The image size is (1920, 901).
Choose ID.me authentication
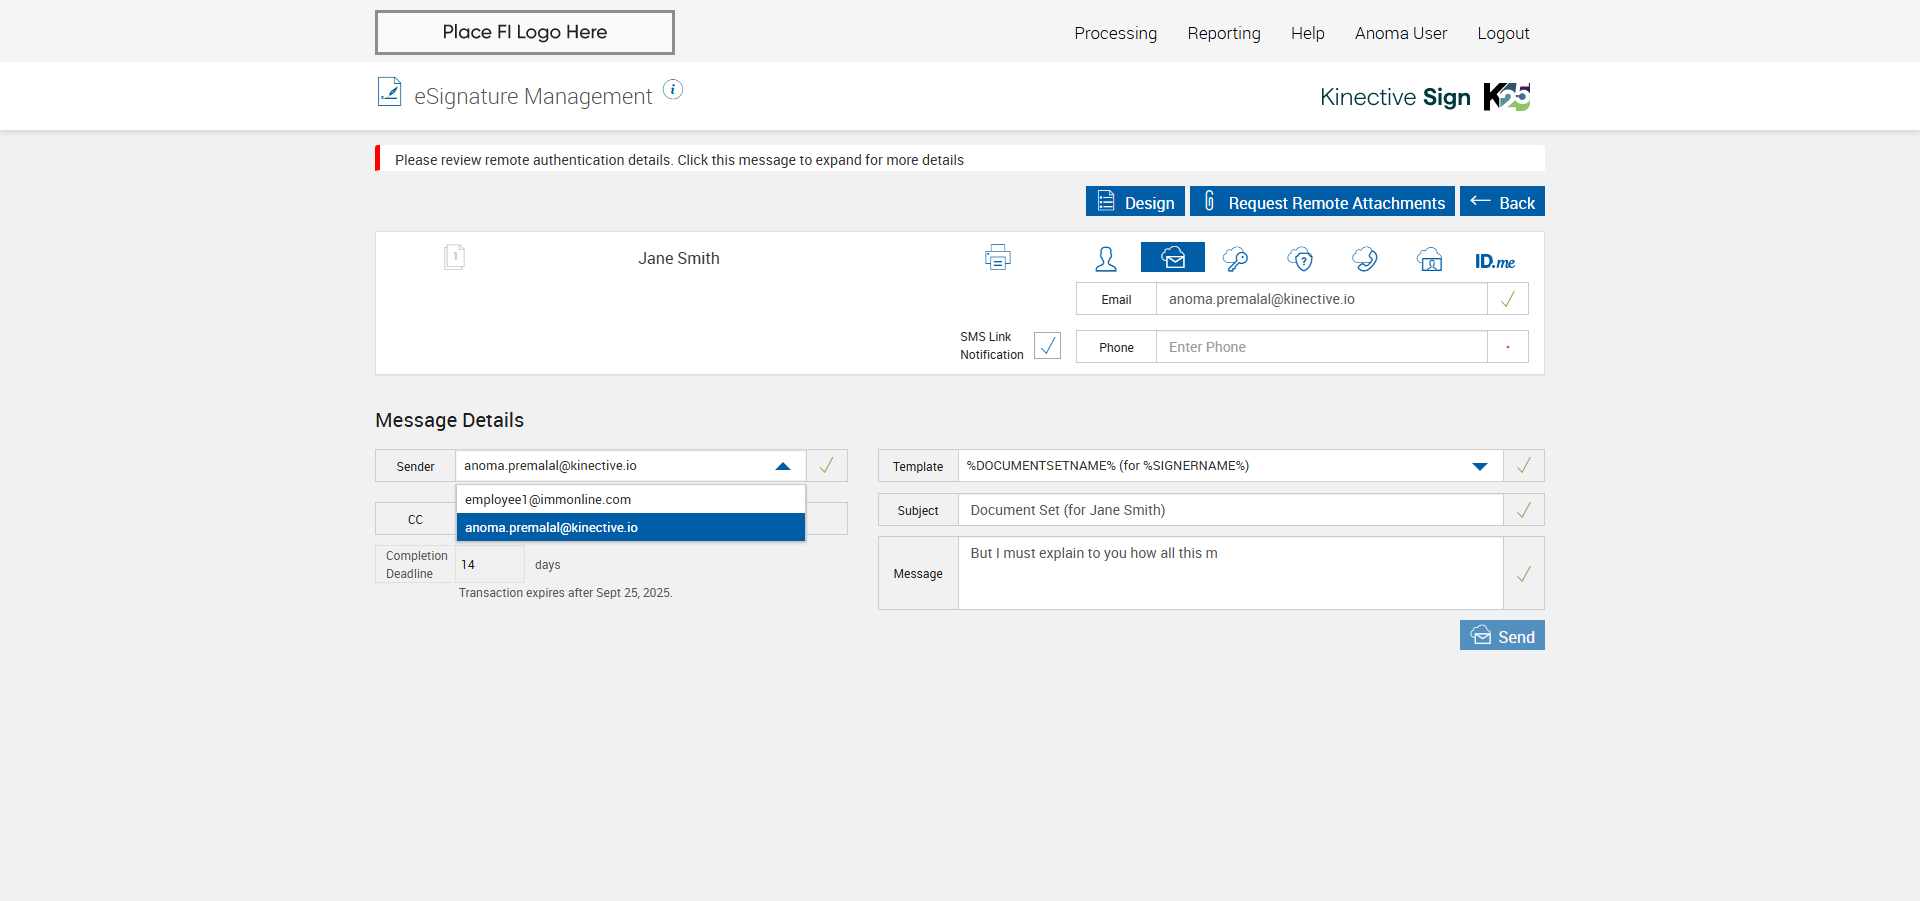[x=1494, y=261]
